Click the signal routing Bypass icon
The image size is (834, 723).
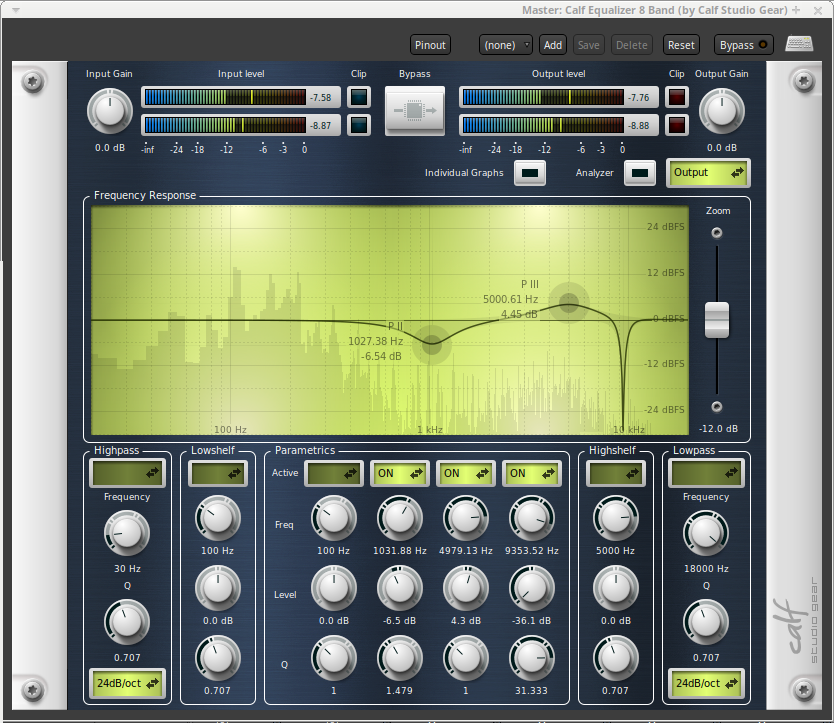pos(414,110)
